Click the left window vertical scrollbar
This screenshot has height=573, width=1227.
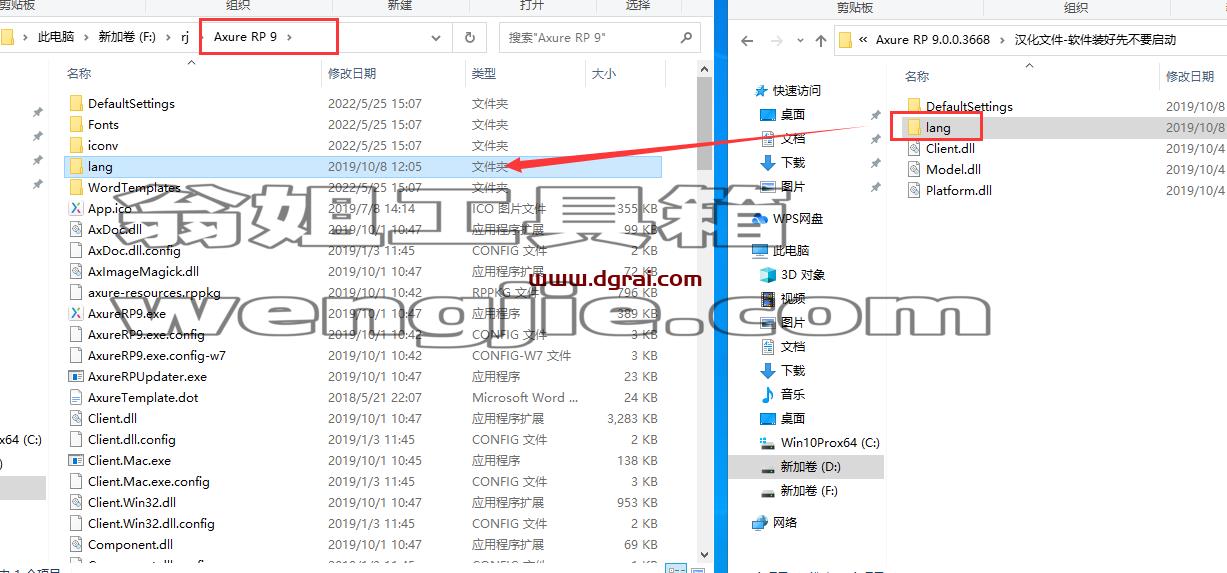[x=704, y=125]
